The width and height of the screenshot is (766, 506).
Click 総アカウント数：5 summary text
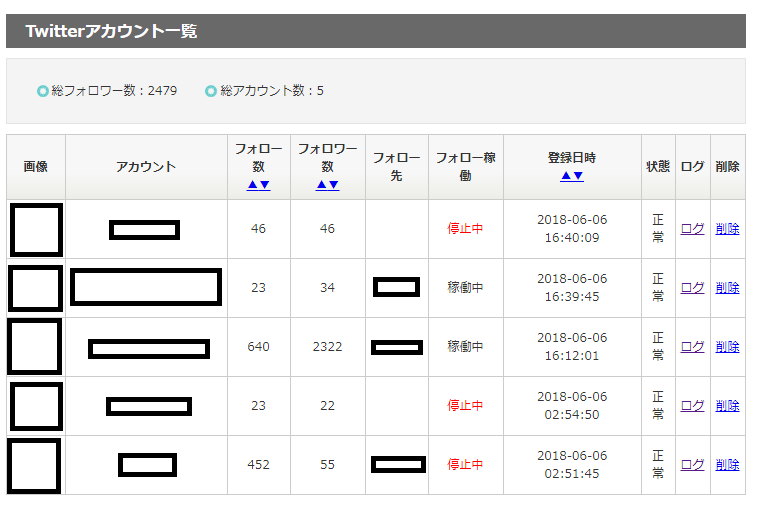pyautogui.click(x=272, y=91)
